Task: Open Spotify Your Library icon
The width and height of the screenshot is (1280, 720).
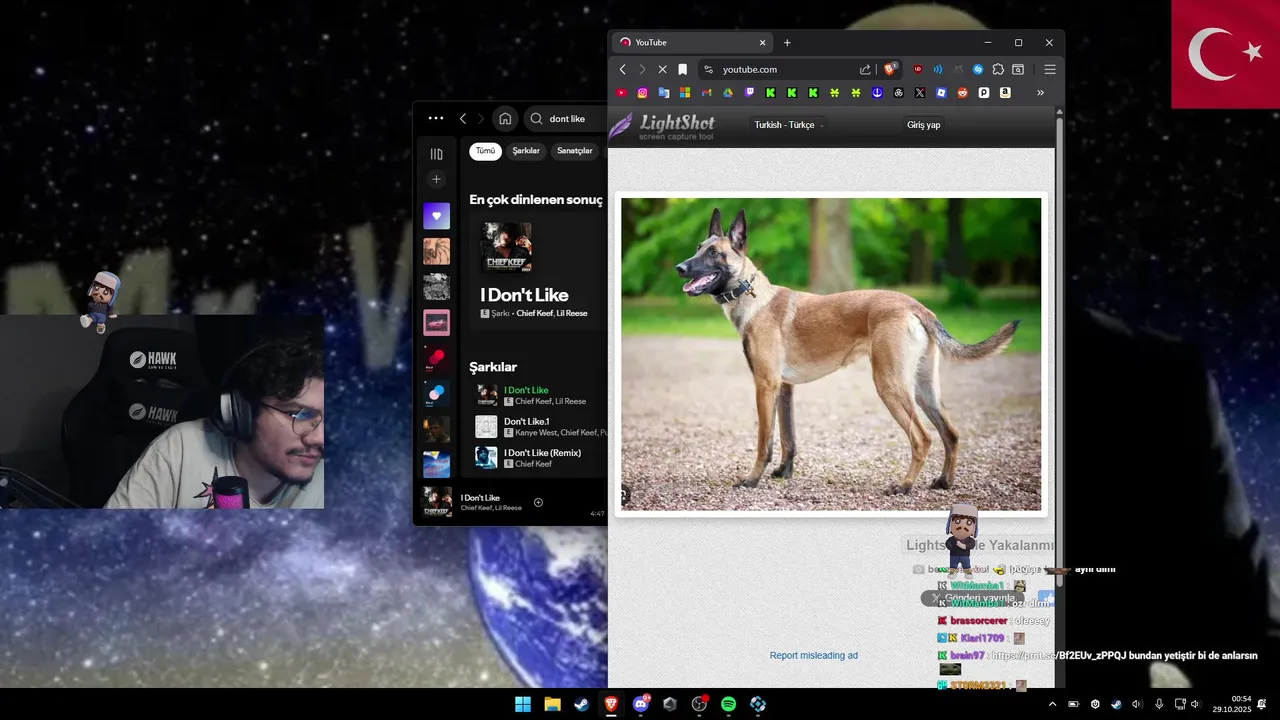Action: [x=436, y=154]
